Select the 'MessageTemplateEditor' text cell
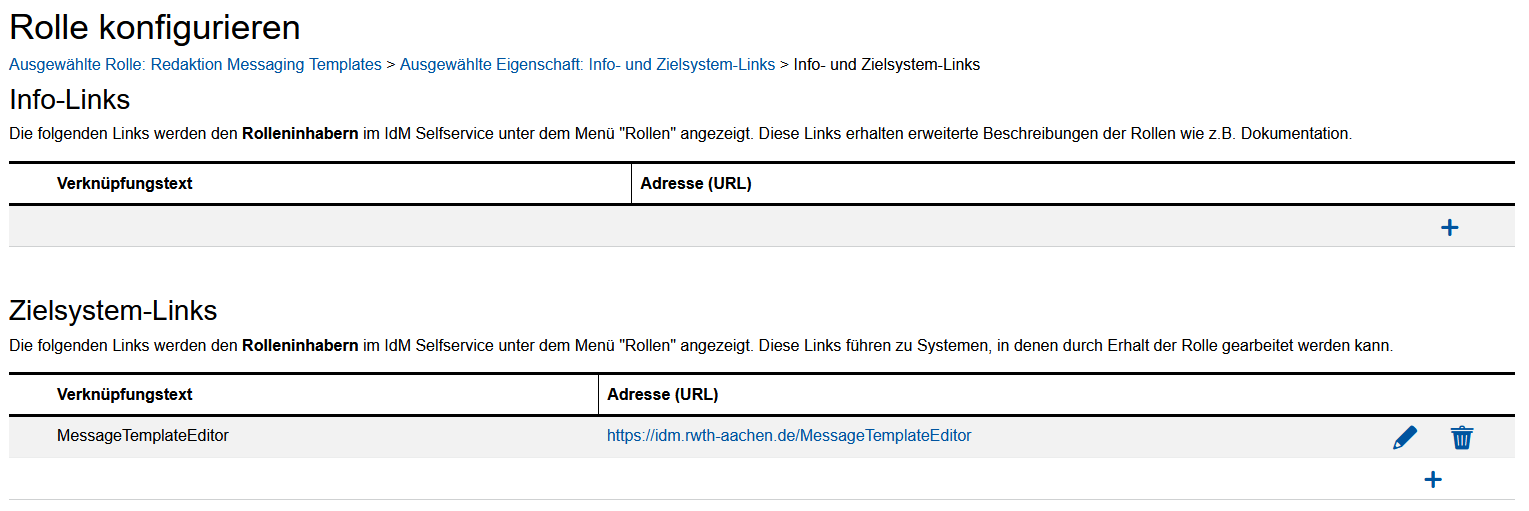Image resolution: width=1529 pixels, height=511 pixels. point(143,436)
